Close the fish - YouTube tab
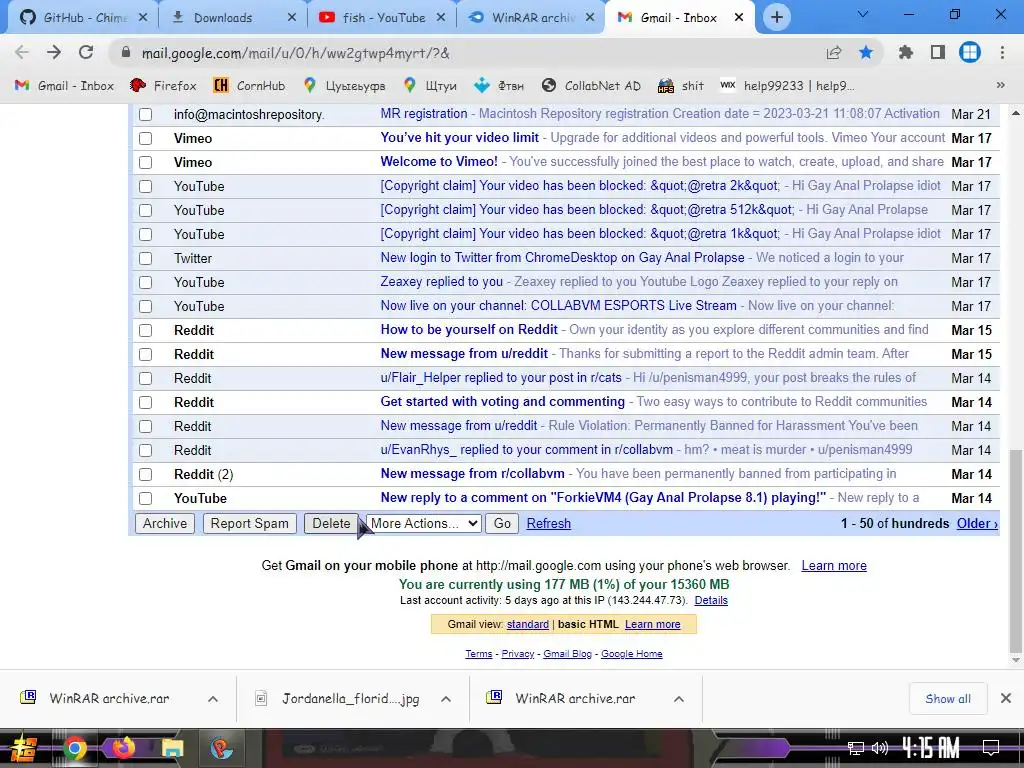The height and width of the screenshot is (768, 1024). coord(441,18)
